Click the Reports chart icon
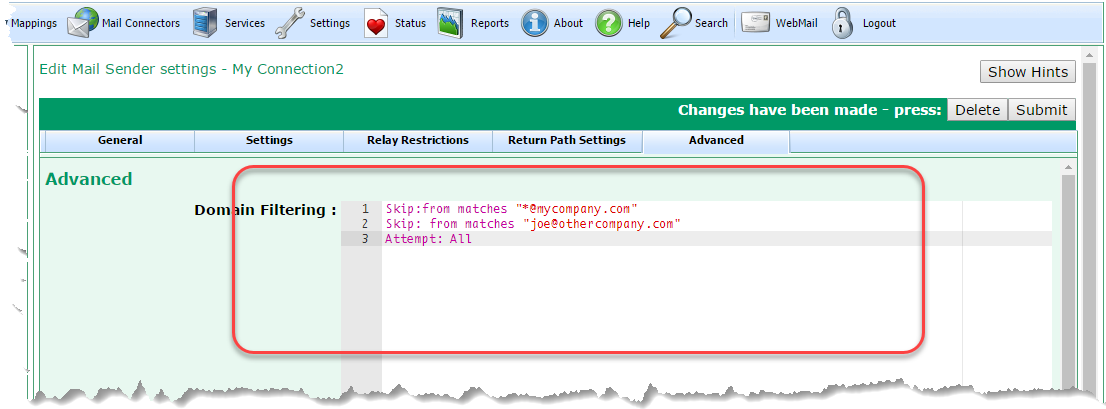The height and width of the screenshot is (409, 1106). [450, 23]
